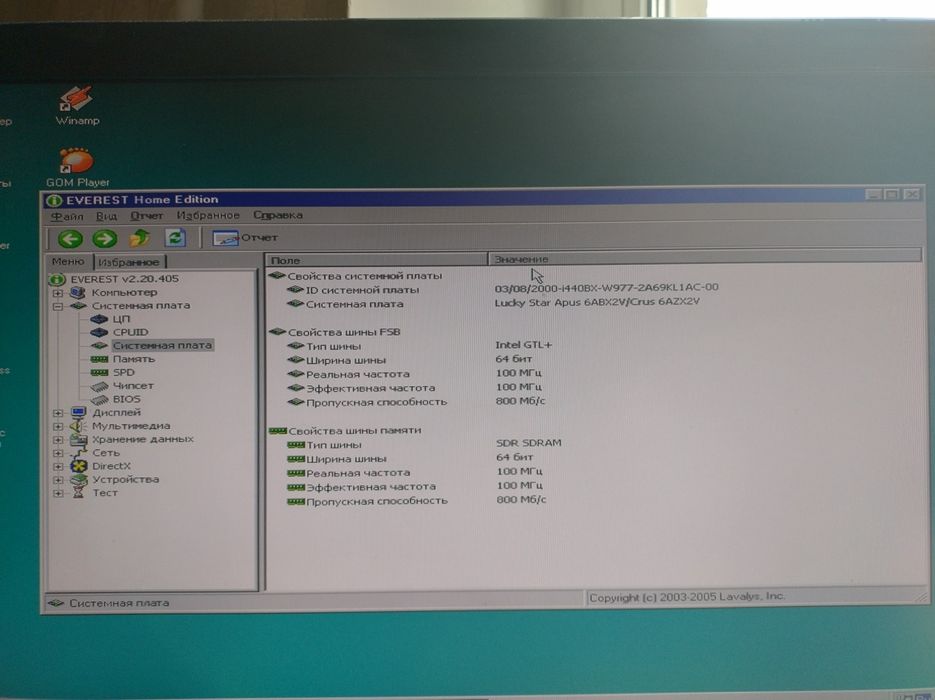Click the Значение column header

(705, 258)
